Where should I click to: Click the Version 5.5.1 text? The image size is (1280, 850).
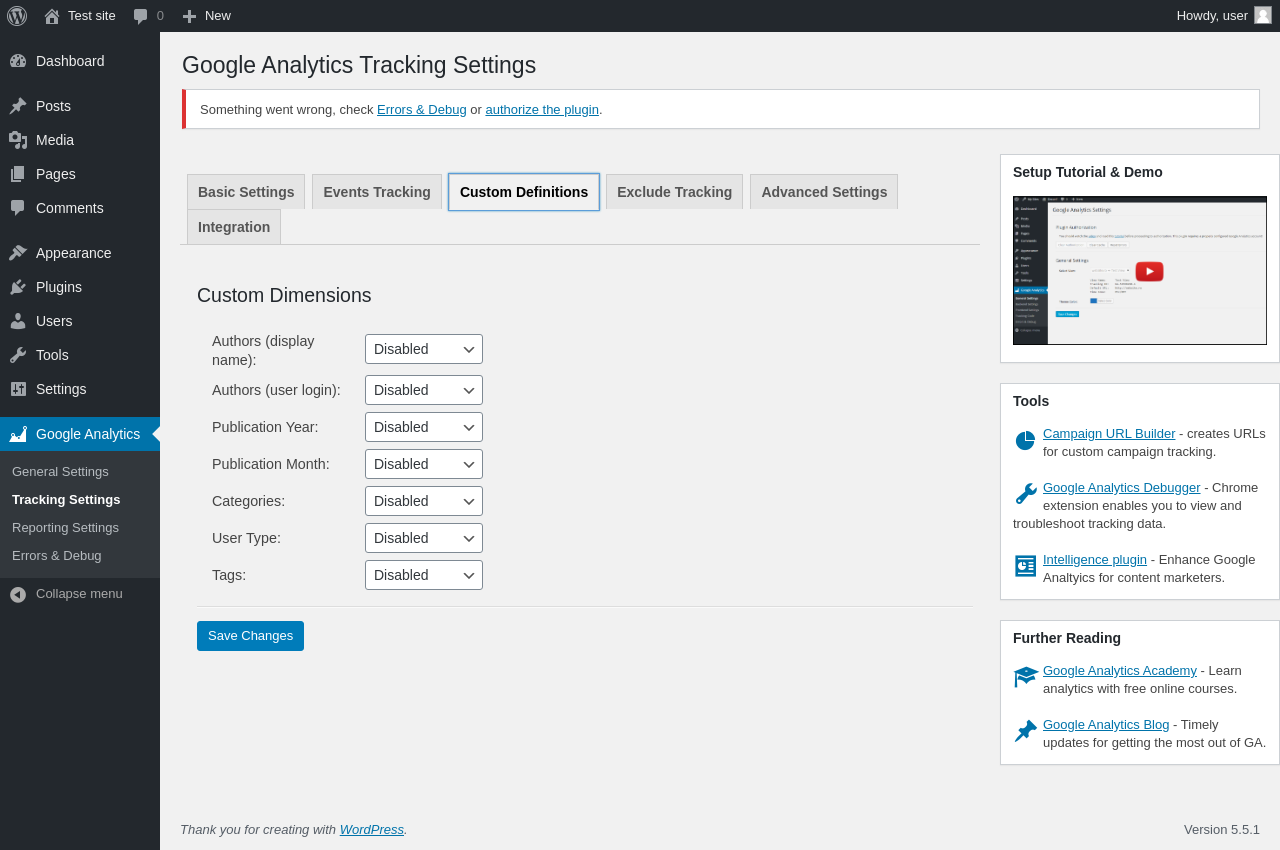(1222, 829)
